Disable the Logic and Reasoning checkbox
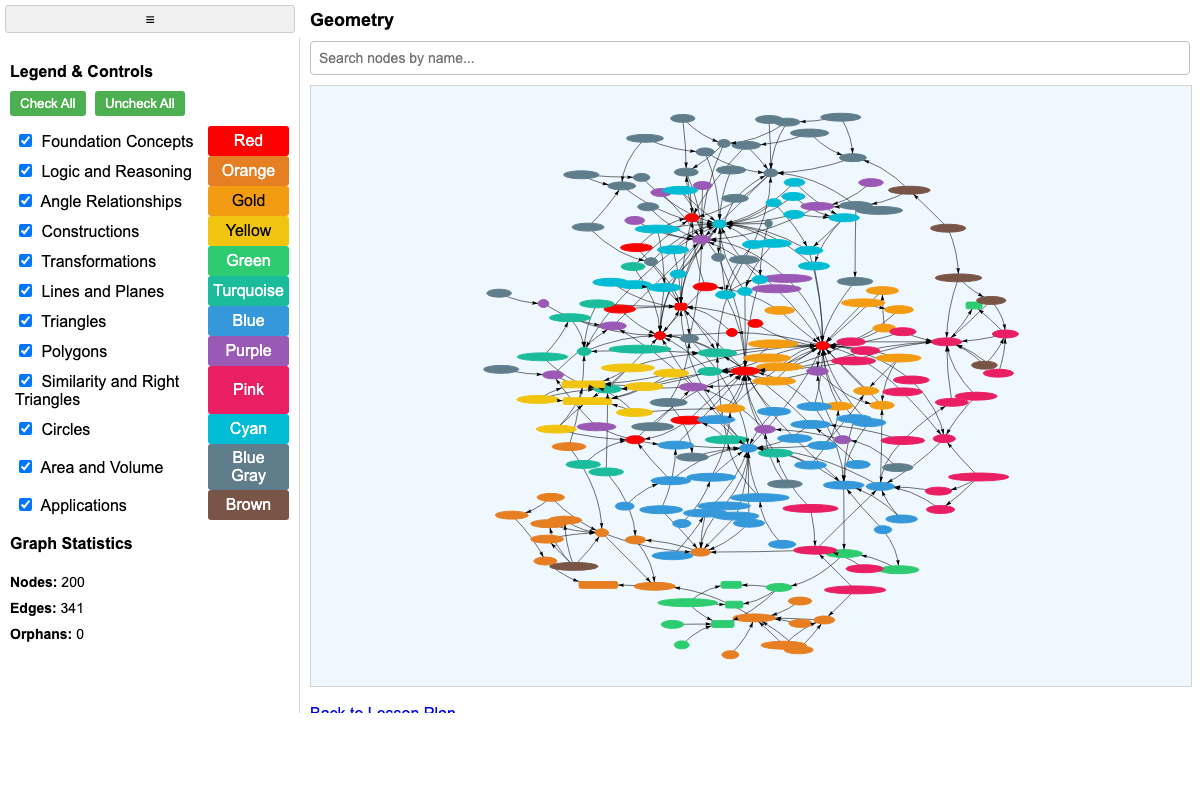Screen dimensions: 1200x800 pyautogui.click(x=25, y=170)
